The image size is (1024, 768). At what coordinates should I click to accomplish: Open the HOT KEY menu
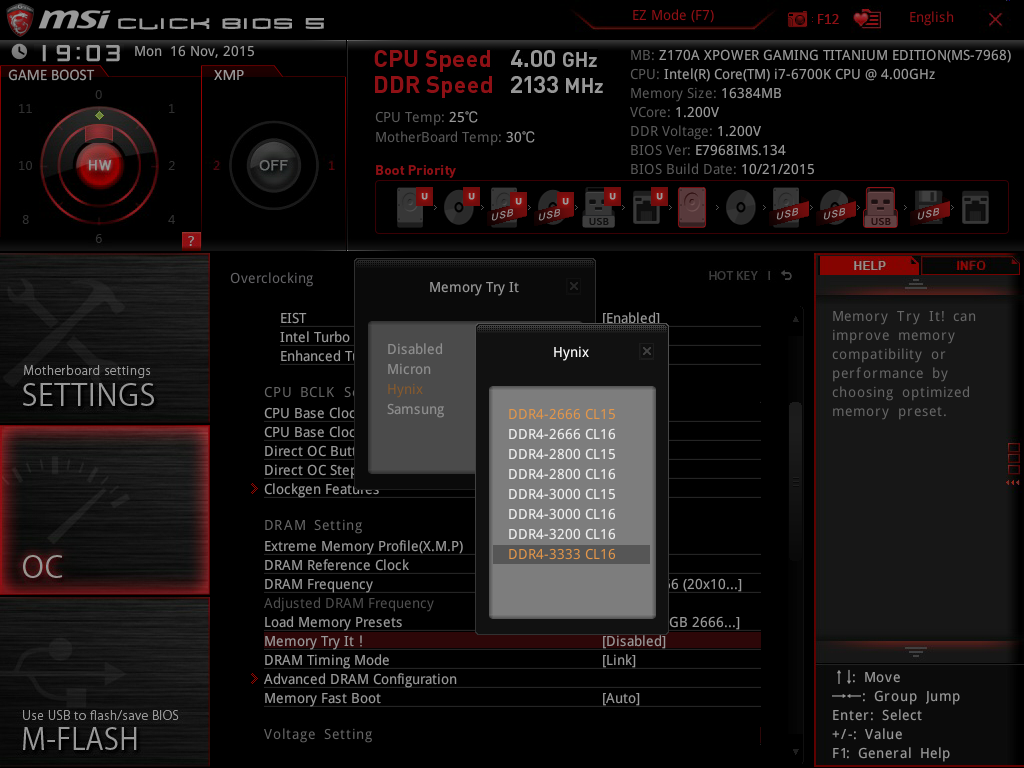tap(733, 276)
